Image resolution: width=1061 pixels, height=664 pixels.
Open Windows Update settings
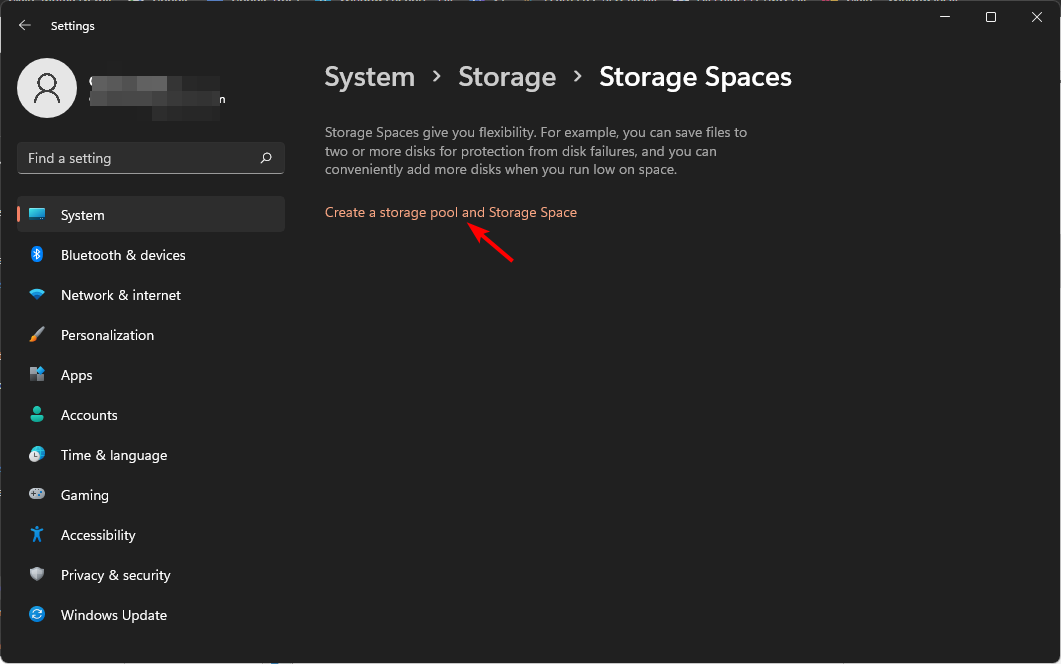[x=113, y=615]
